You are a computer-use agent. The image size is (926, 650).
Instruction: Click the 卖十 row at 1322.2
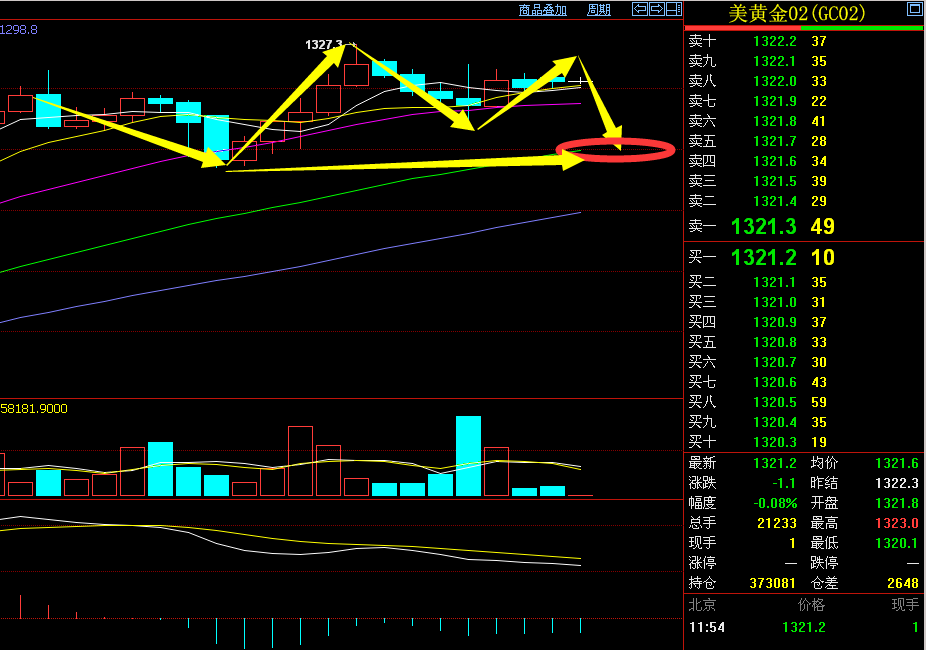pyautogui.click(x=775, y=41)
